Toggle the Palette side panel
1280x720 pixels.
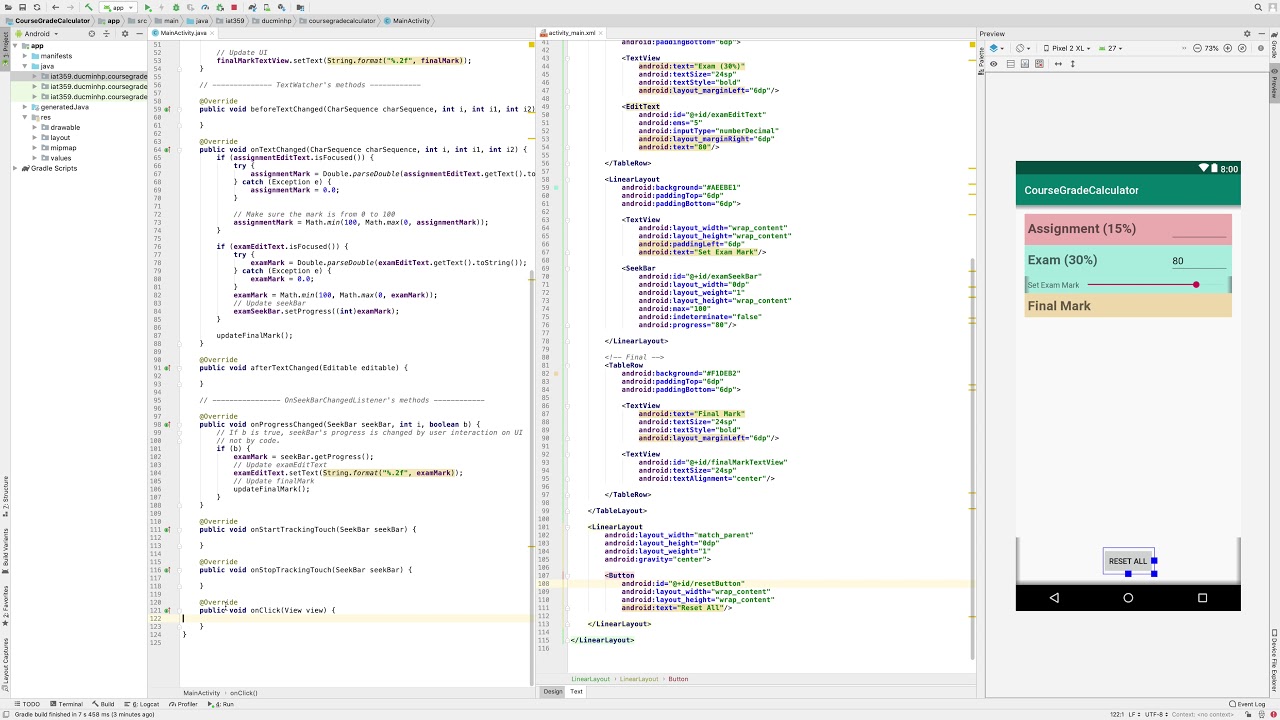[981, 62]
